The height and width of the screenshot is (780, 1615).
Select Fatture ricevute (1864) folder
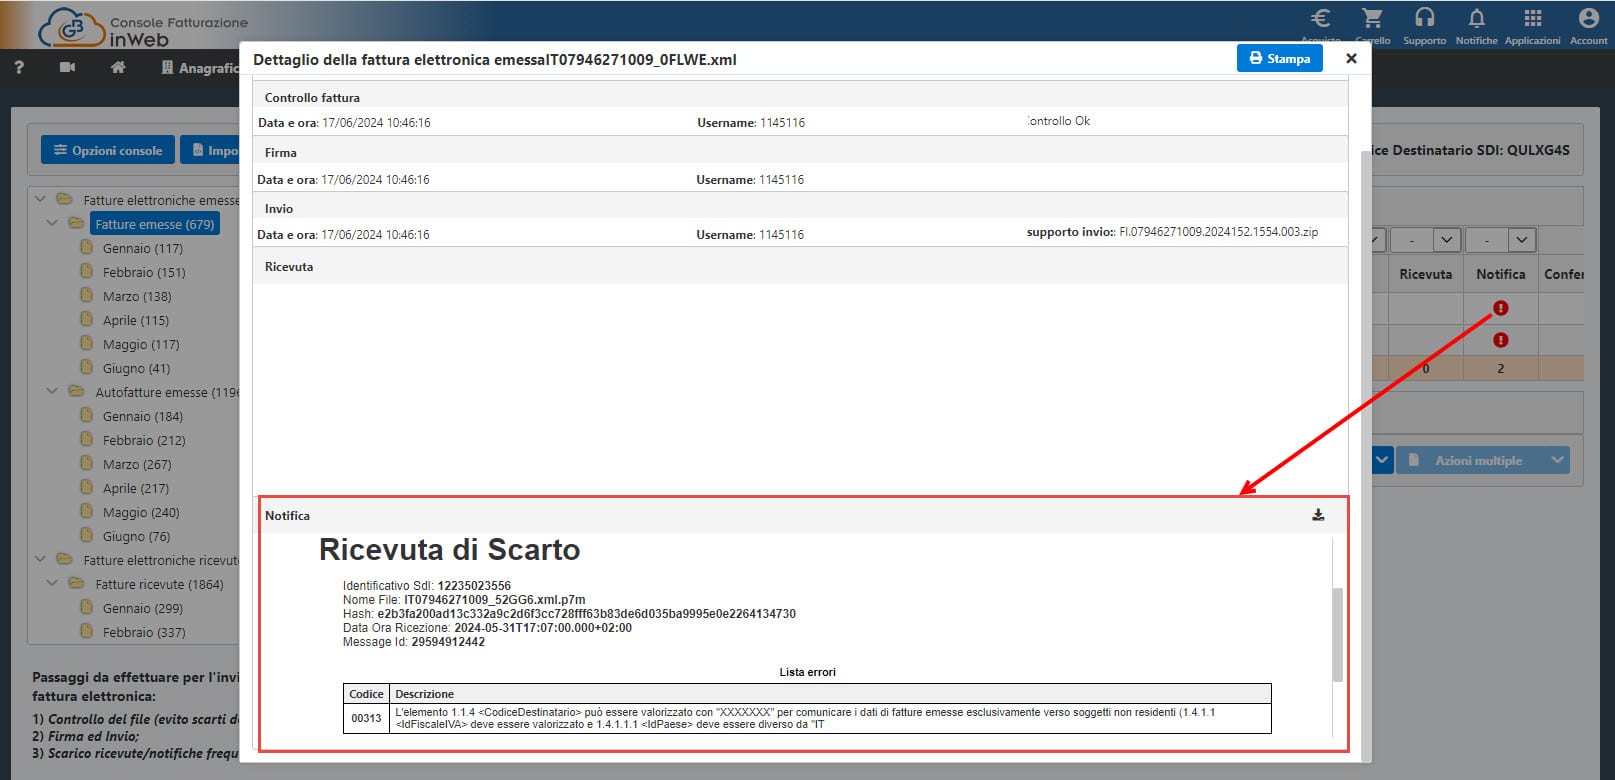coord(159,584)
